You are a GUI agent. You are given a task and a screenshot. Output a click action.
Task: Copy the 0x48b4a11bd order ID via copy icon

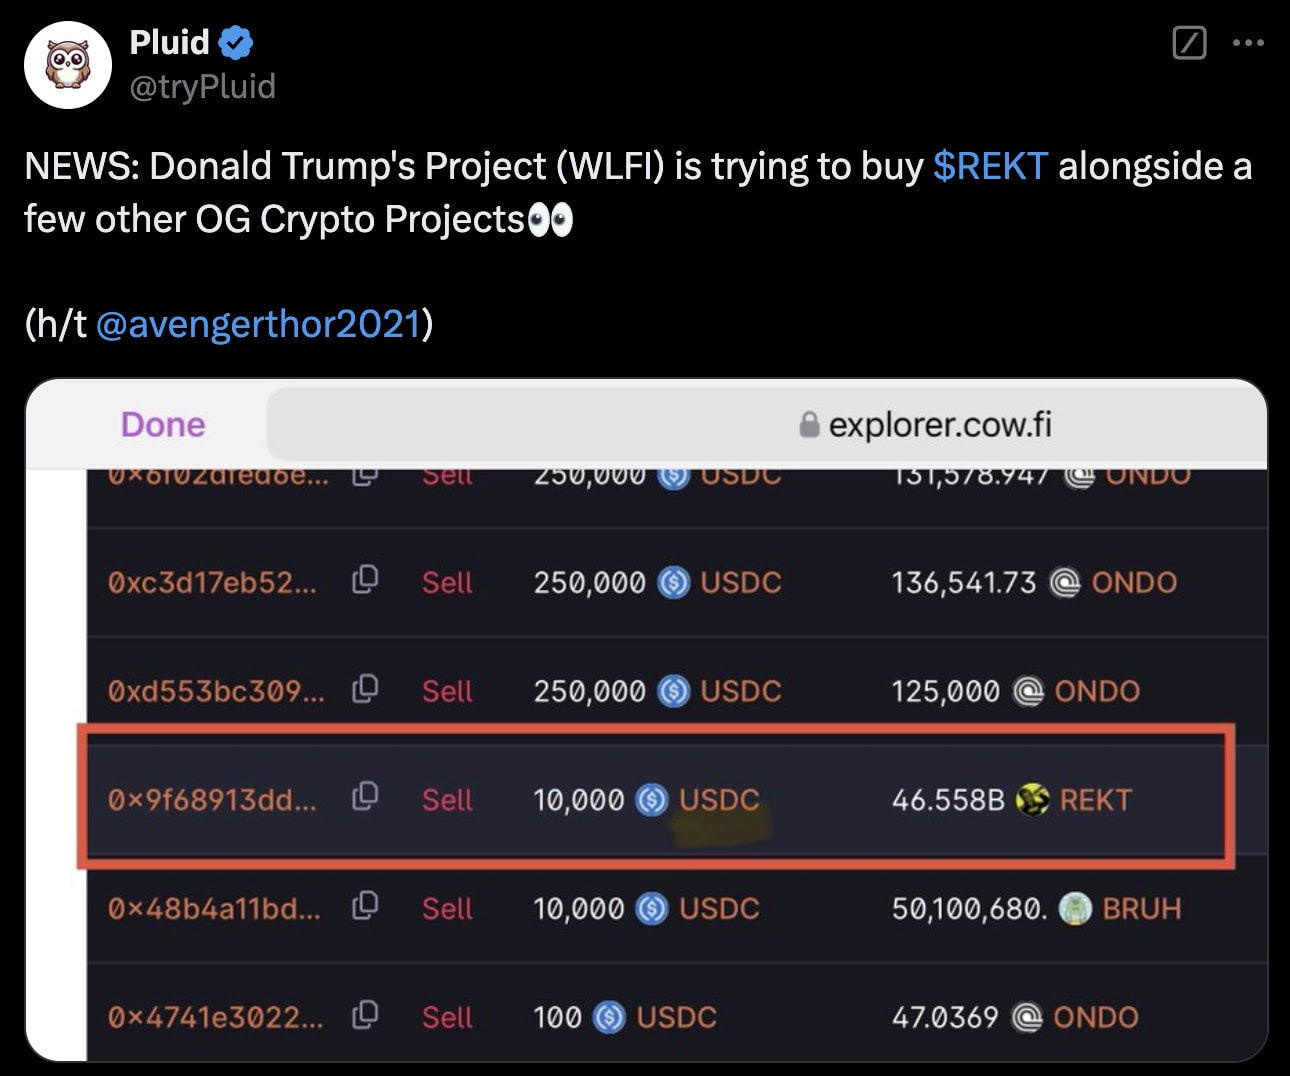365,905
